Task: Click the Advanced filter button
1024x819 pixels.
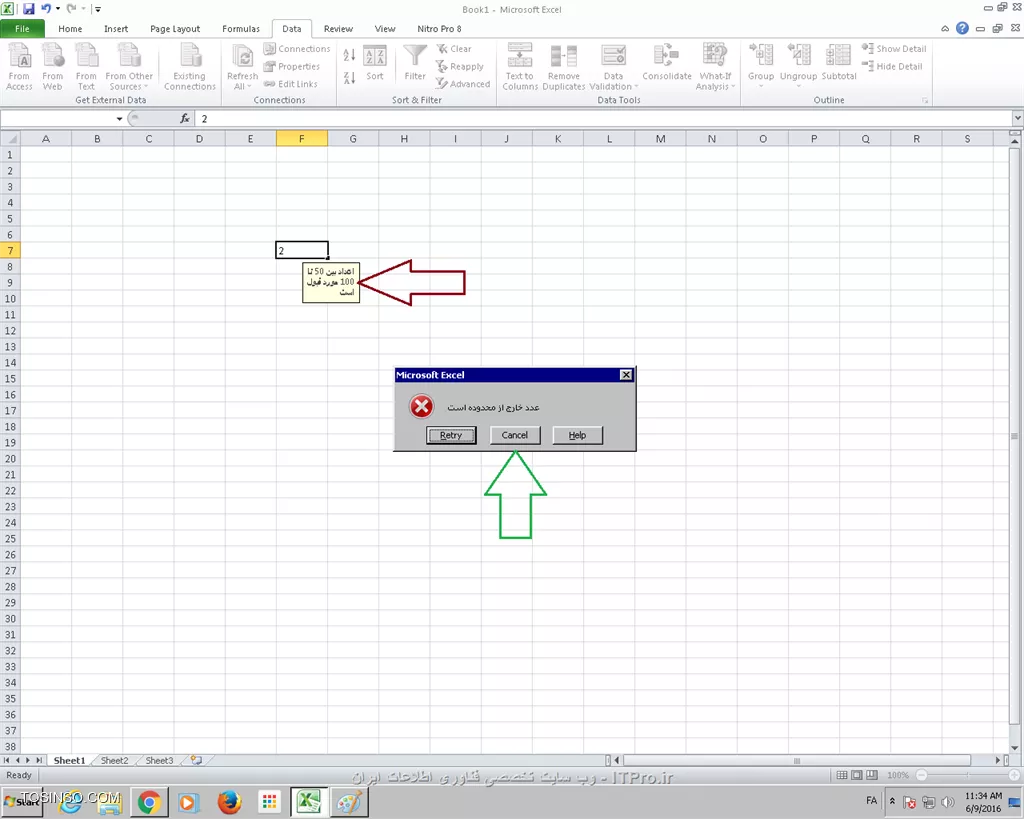Action: [x=463, y=84]
